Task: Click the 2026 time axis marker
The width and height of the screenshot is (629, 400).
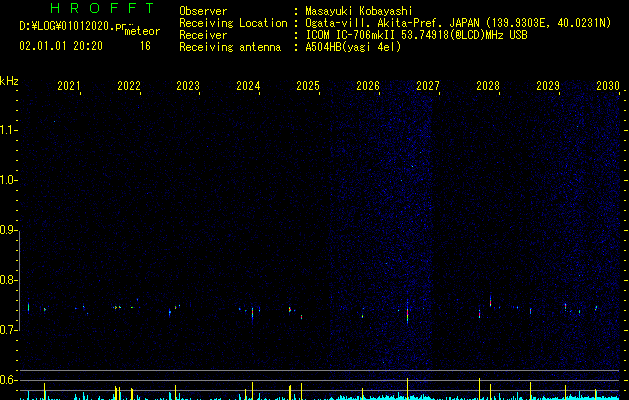Action: point(368,85)
